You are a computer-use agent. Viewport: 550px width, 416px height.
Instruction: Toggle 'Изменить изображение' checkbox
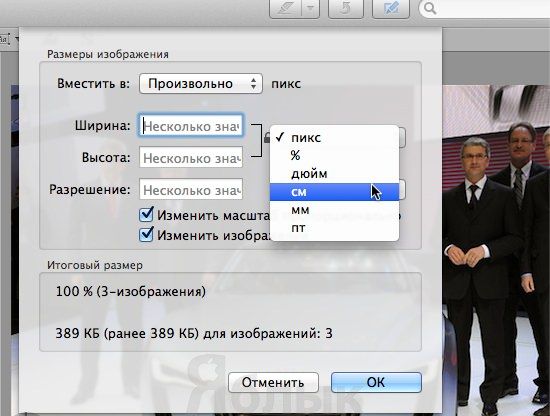click(146, 234)
